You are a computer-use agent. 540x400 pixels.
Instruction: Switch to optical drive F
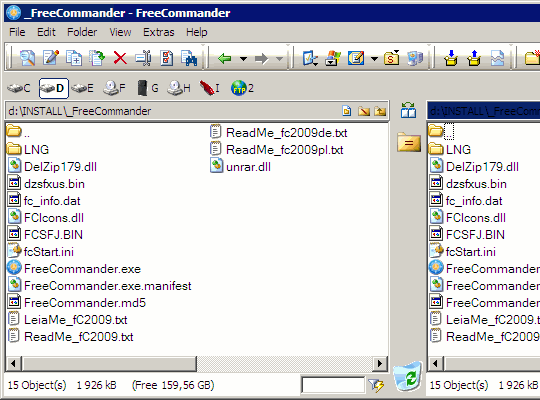(115, 89)
